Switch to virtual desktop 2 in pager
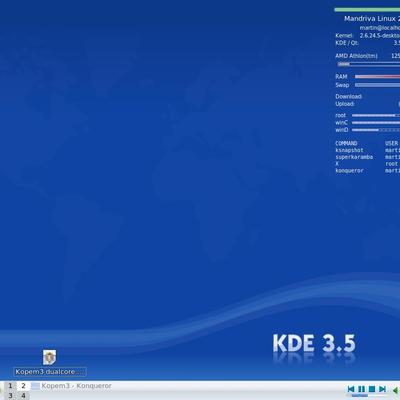This screenshot has height=400, width=400. coord(23,386)
